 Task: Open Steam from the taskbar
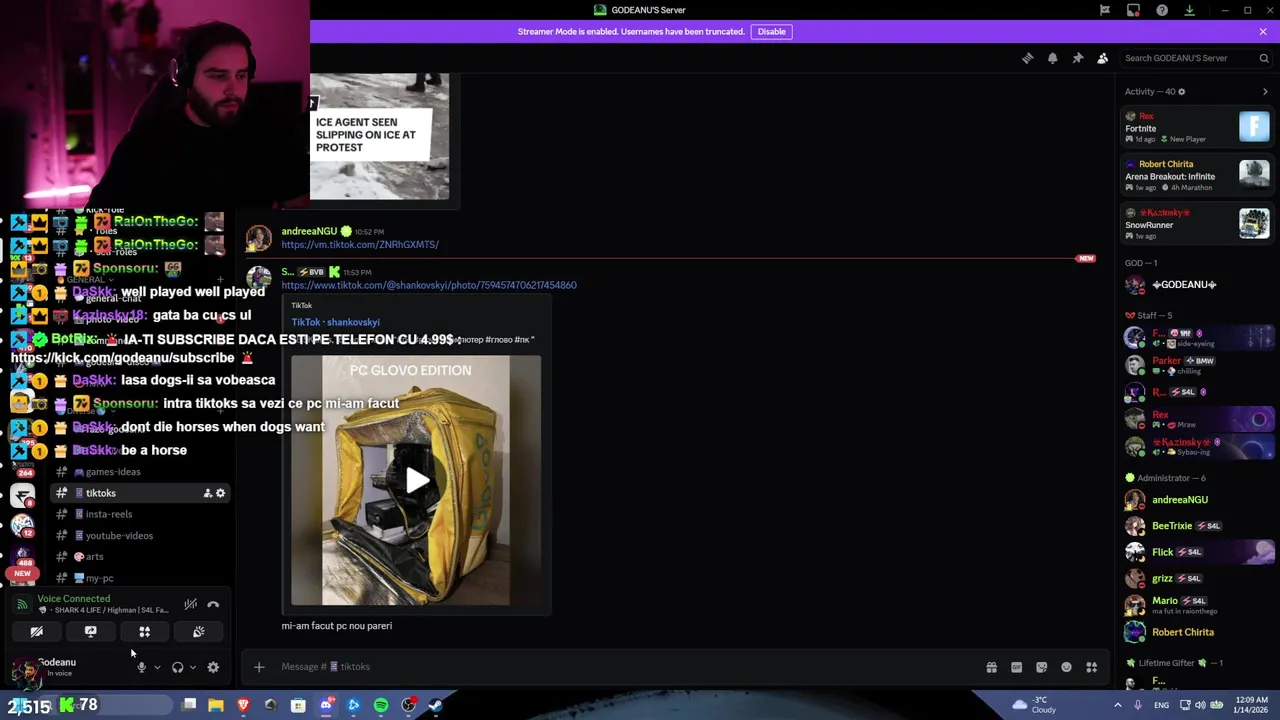[436, 706]
